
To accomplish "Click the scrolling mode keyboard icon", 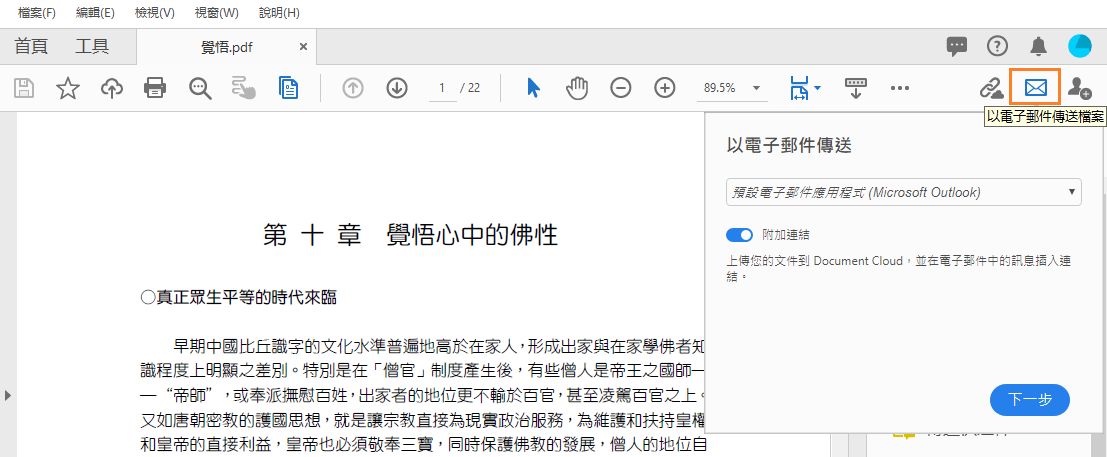I will pos(856,88).
